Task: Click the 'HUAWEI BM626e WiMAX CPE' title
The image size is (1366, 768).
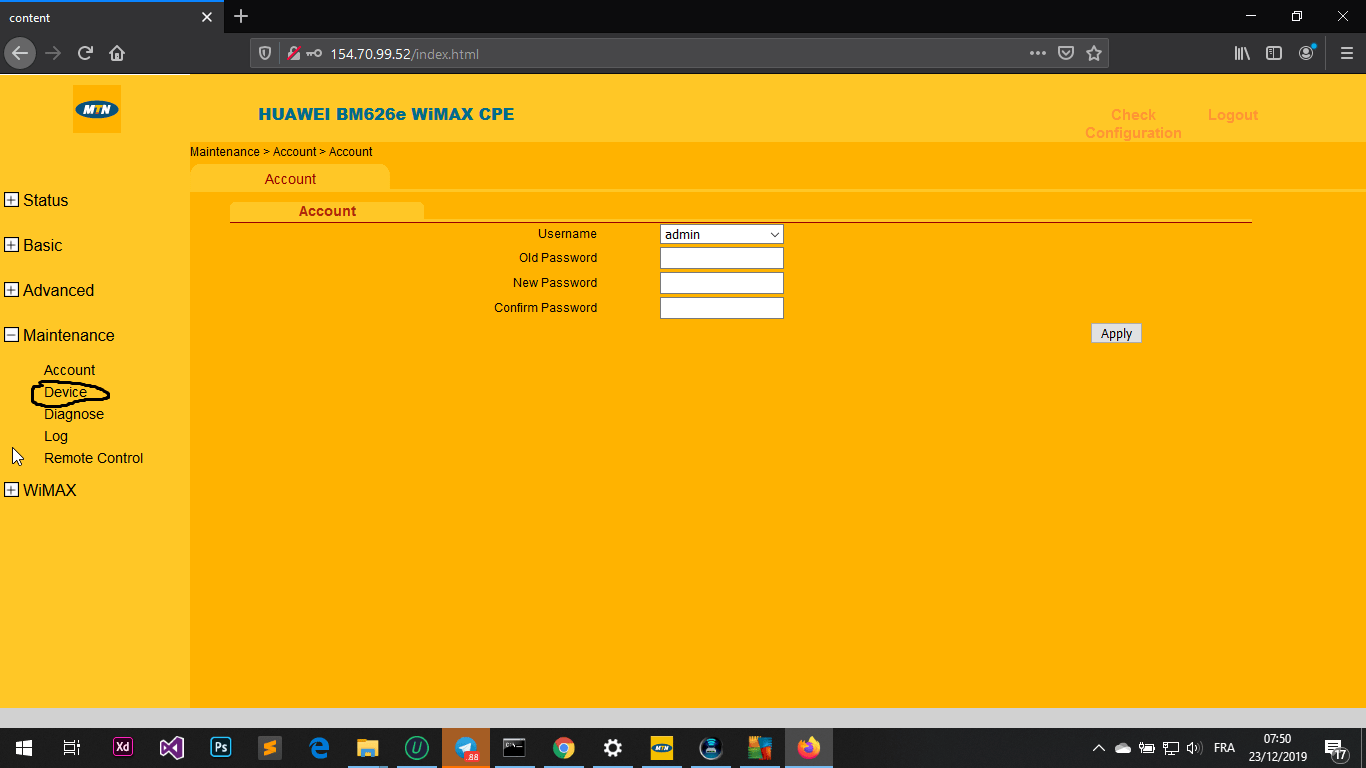Action: point(386,114)
